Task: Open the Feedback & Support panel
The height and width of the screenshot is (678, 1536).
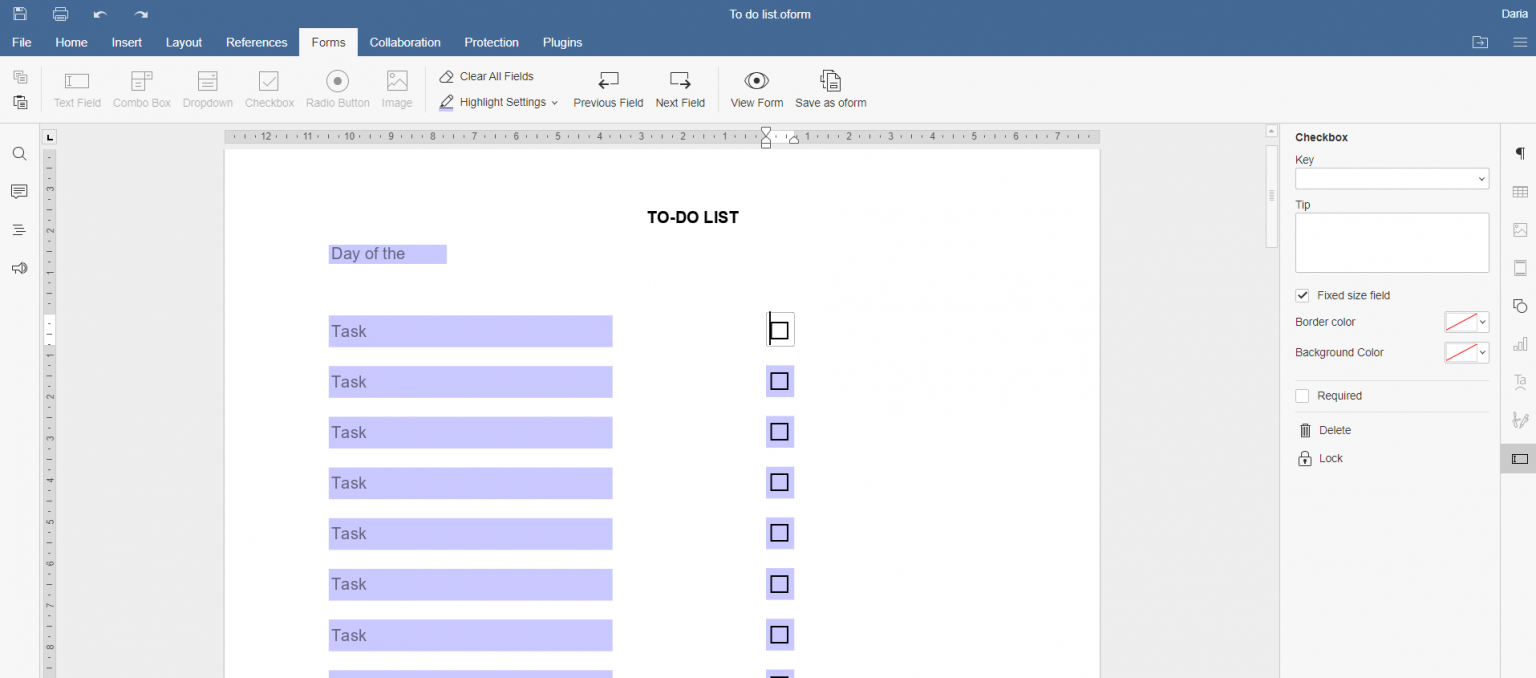Action: [19, 268]
